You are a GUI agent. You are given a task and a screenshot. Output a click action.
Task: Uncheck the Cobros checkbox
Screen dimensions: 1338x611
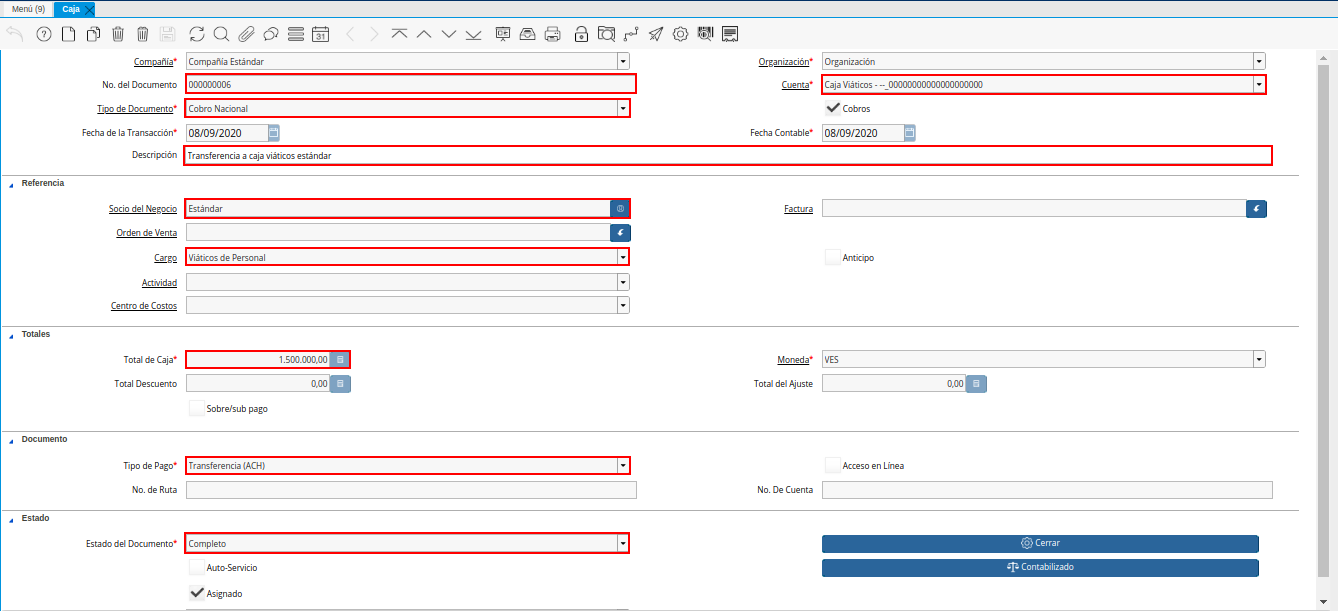[832, 108]
